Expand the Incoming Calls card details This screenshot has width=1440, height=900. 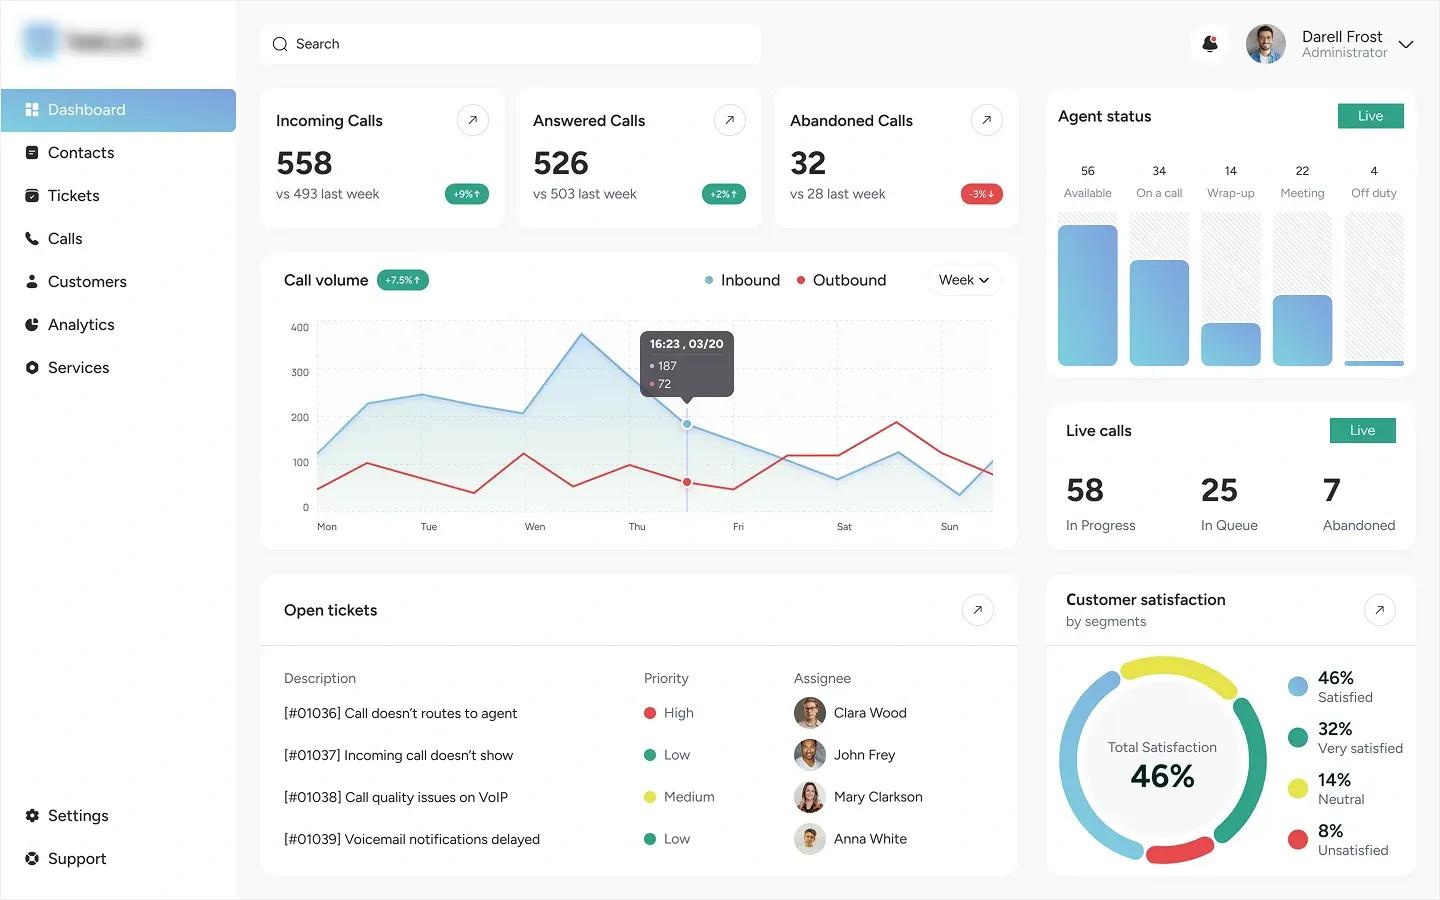point(472,119)
